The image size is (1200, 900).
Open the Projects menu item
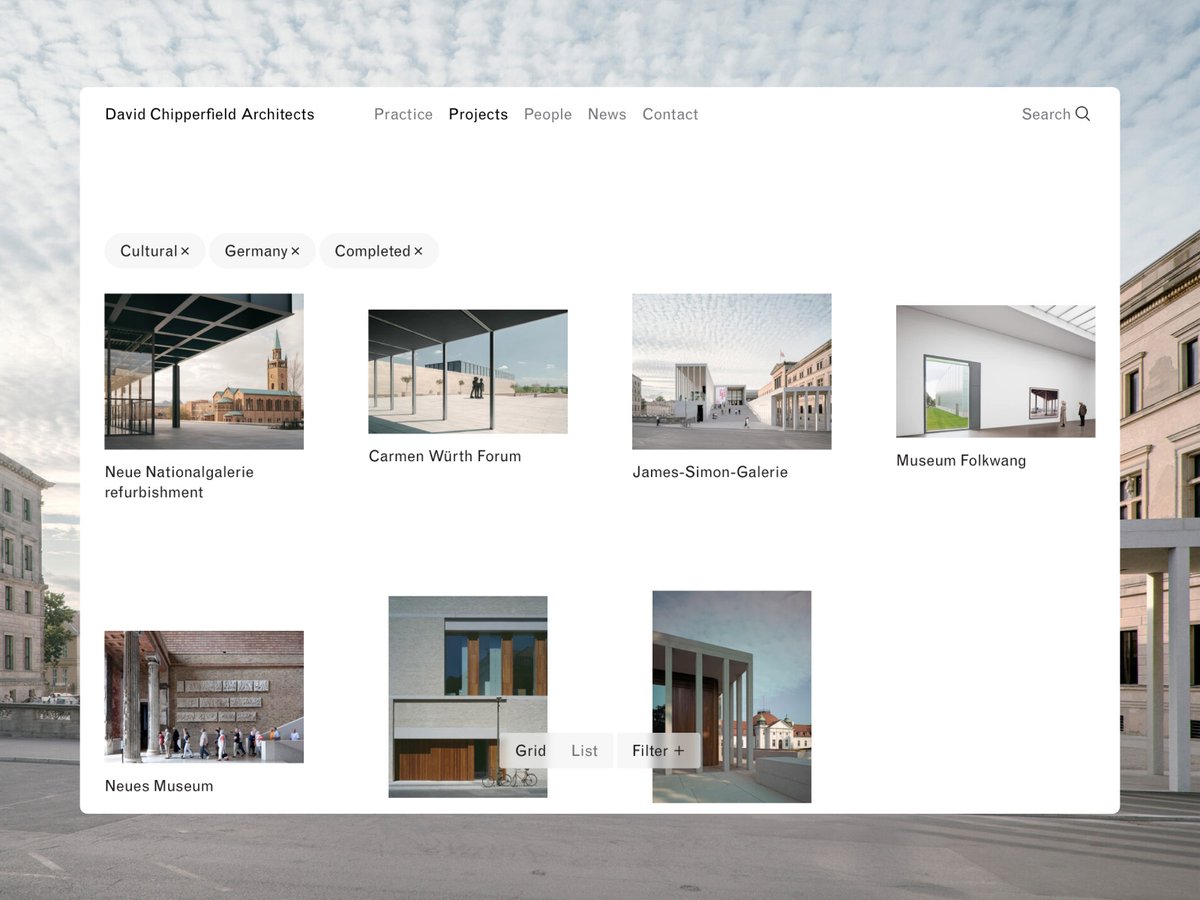(x=478, y=114)
